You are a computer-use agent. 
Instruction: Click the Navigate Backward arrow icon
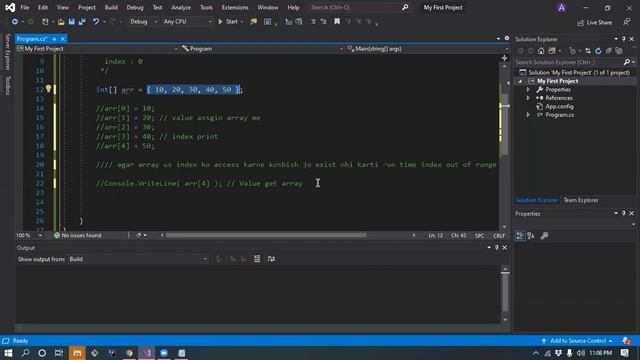(x=15, y=22)
